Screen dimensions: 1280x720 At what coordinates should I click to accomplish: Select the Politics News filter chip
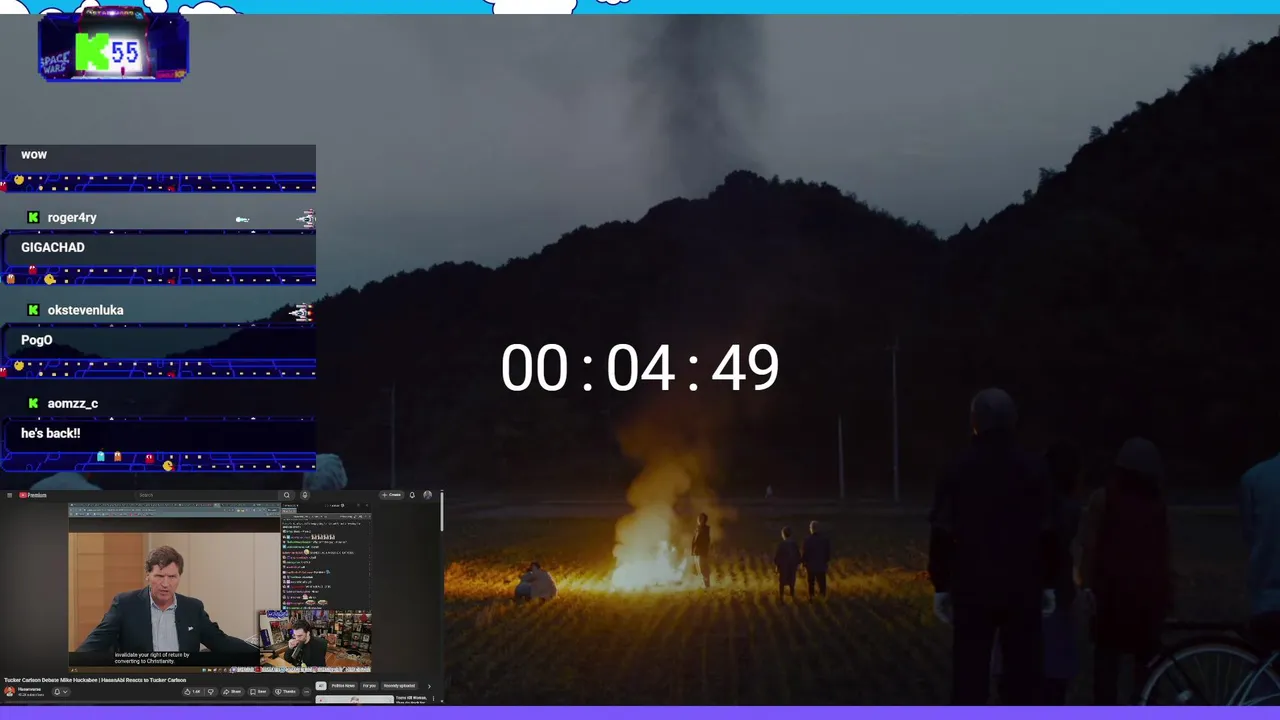[x=343, y=686]
